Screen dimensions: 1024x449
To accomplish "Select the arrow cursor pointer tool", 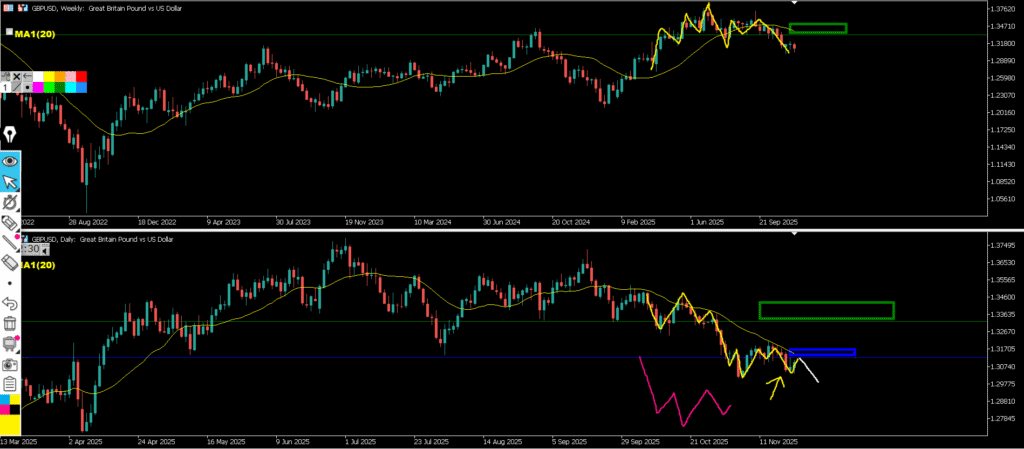I will coord(11,181).
